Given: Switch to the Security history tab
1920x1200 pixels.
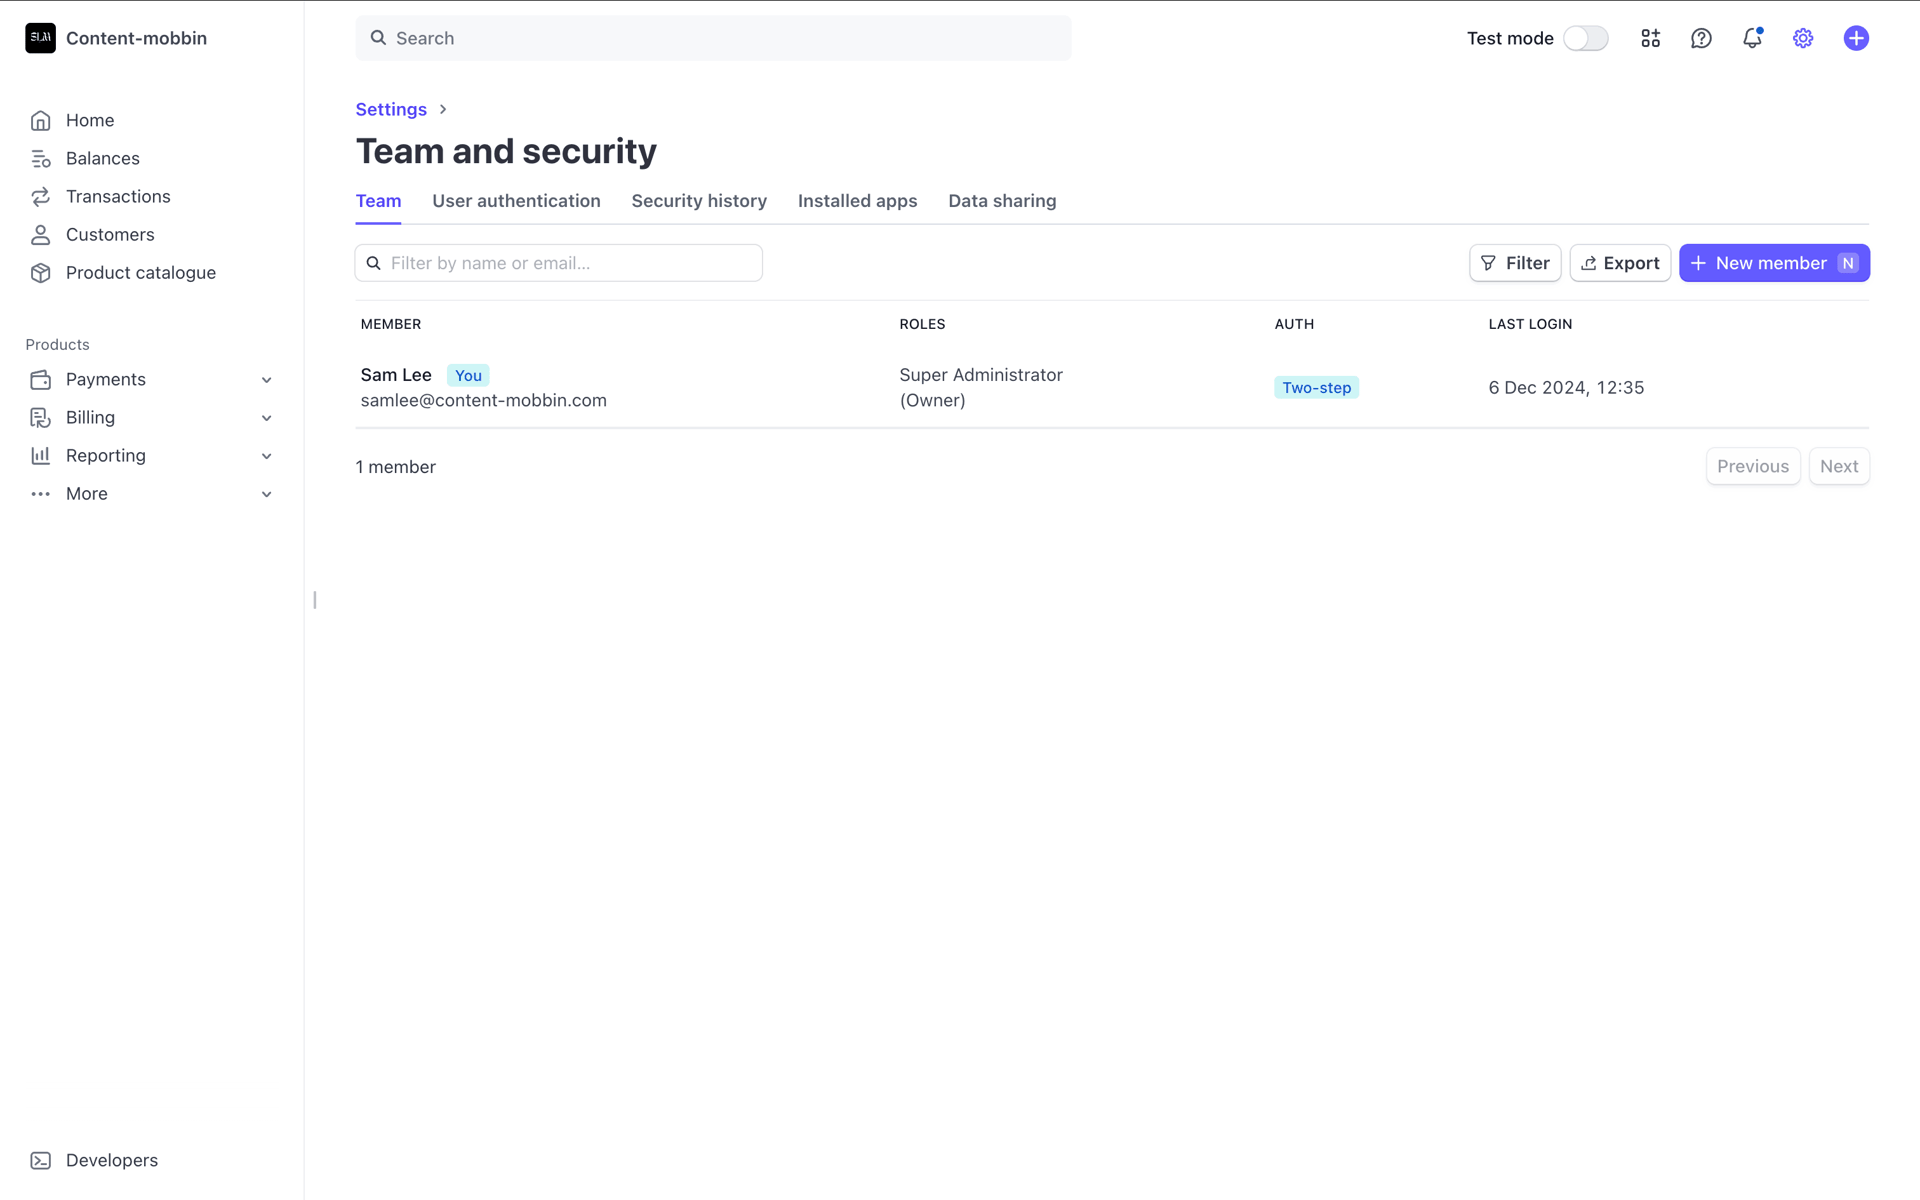Looking at the screenshot, I should (699, 201).
